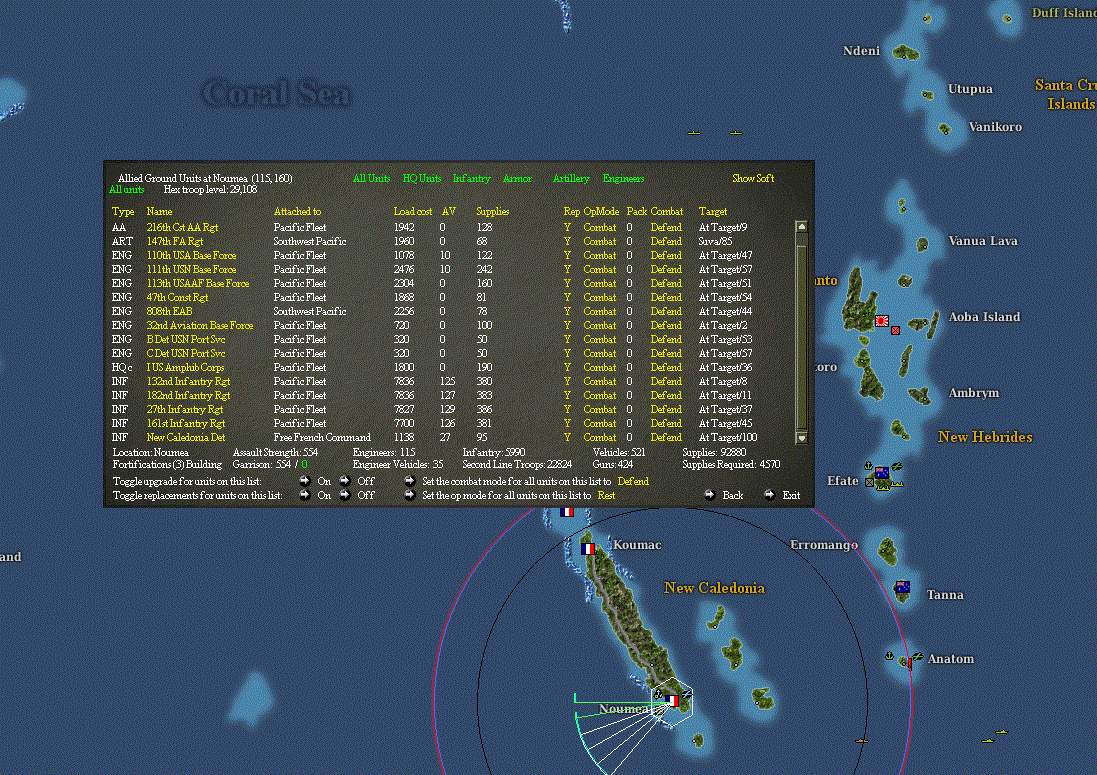Viewport: 1097px width, 775px height.
Task: Click the airfield icon right of Efate flag
Action: [x=896, y=467]
